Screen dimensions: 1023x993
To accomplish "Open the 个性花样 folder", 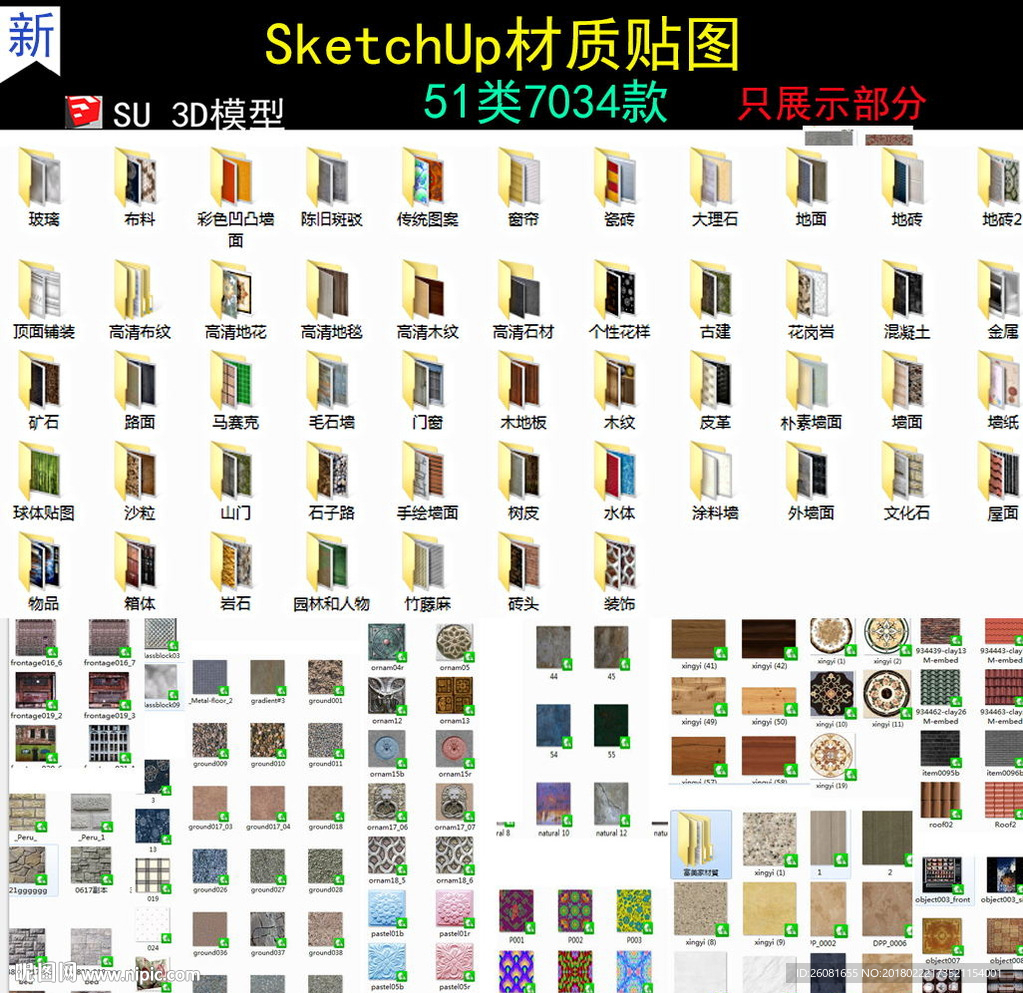I will tap(618, 290).
